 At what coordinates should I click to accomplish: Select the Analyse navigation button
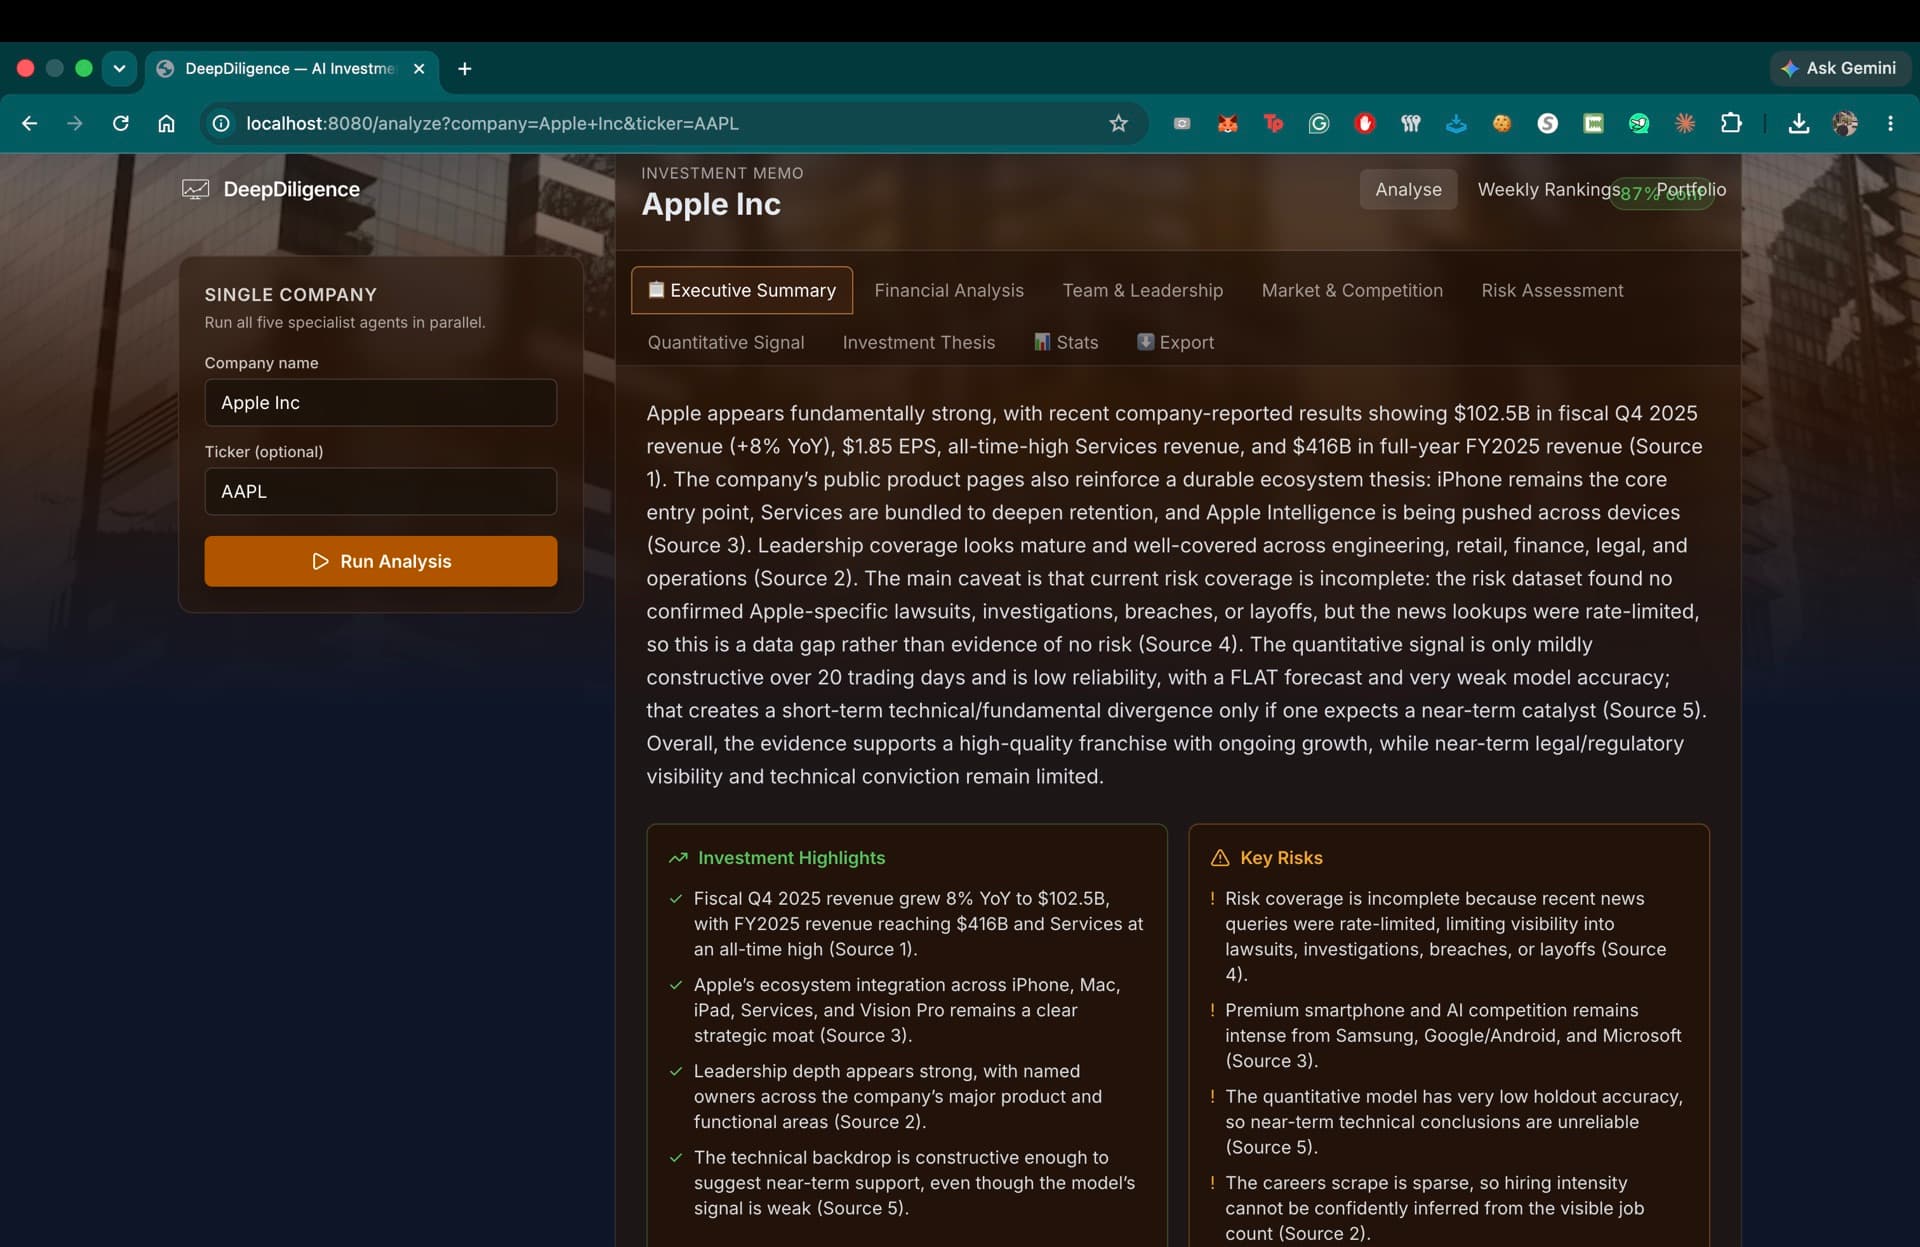[x=1408, y=189]
